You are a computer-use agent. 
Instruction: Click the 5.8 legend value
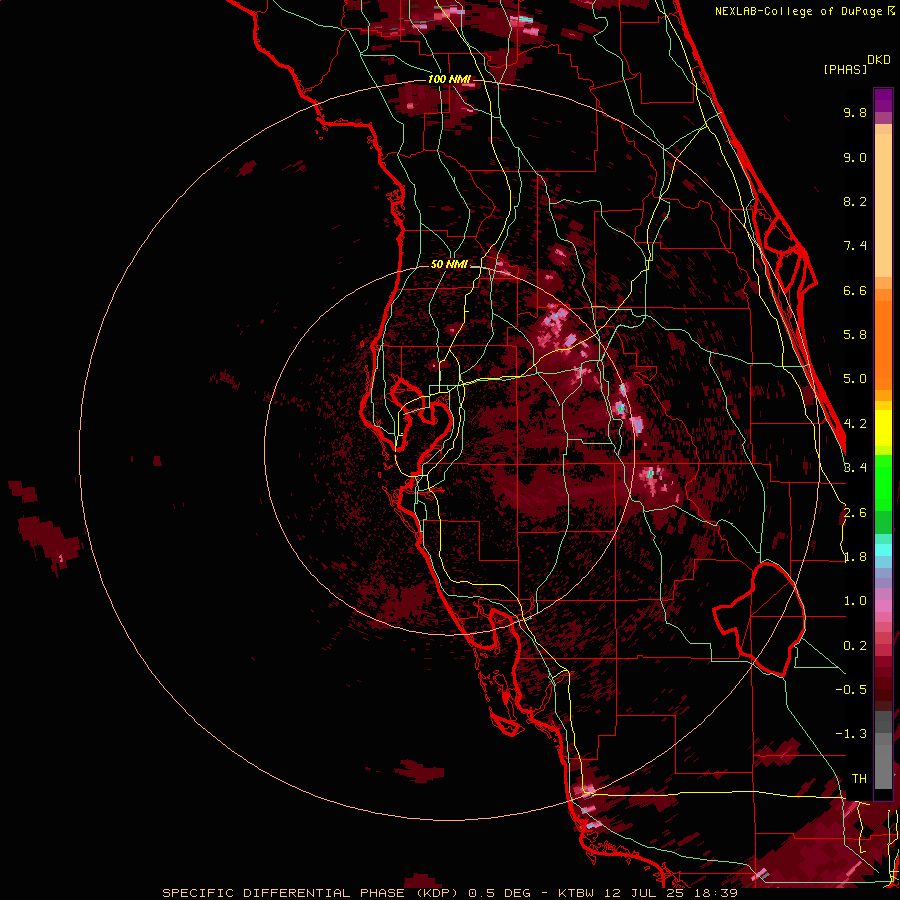pyautogui.click(x=855, y=335)
